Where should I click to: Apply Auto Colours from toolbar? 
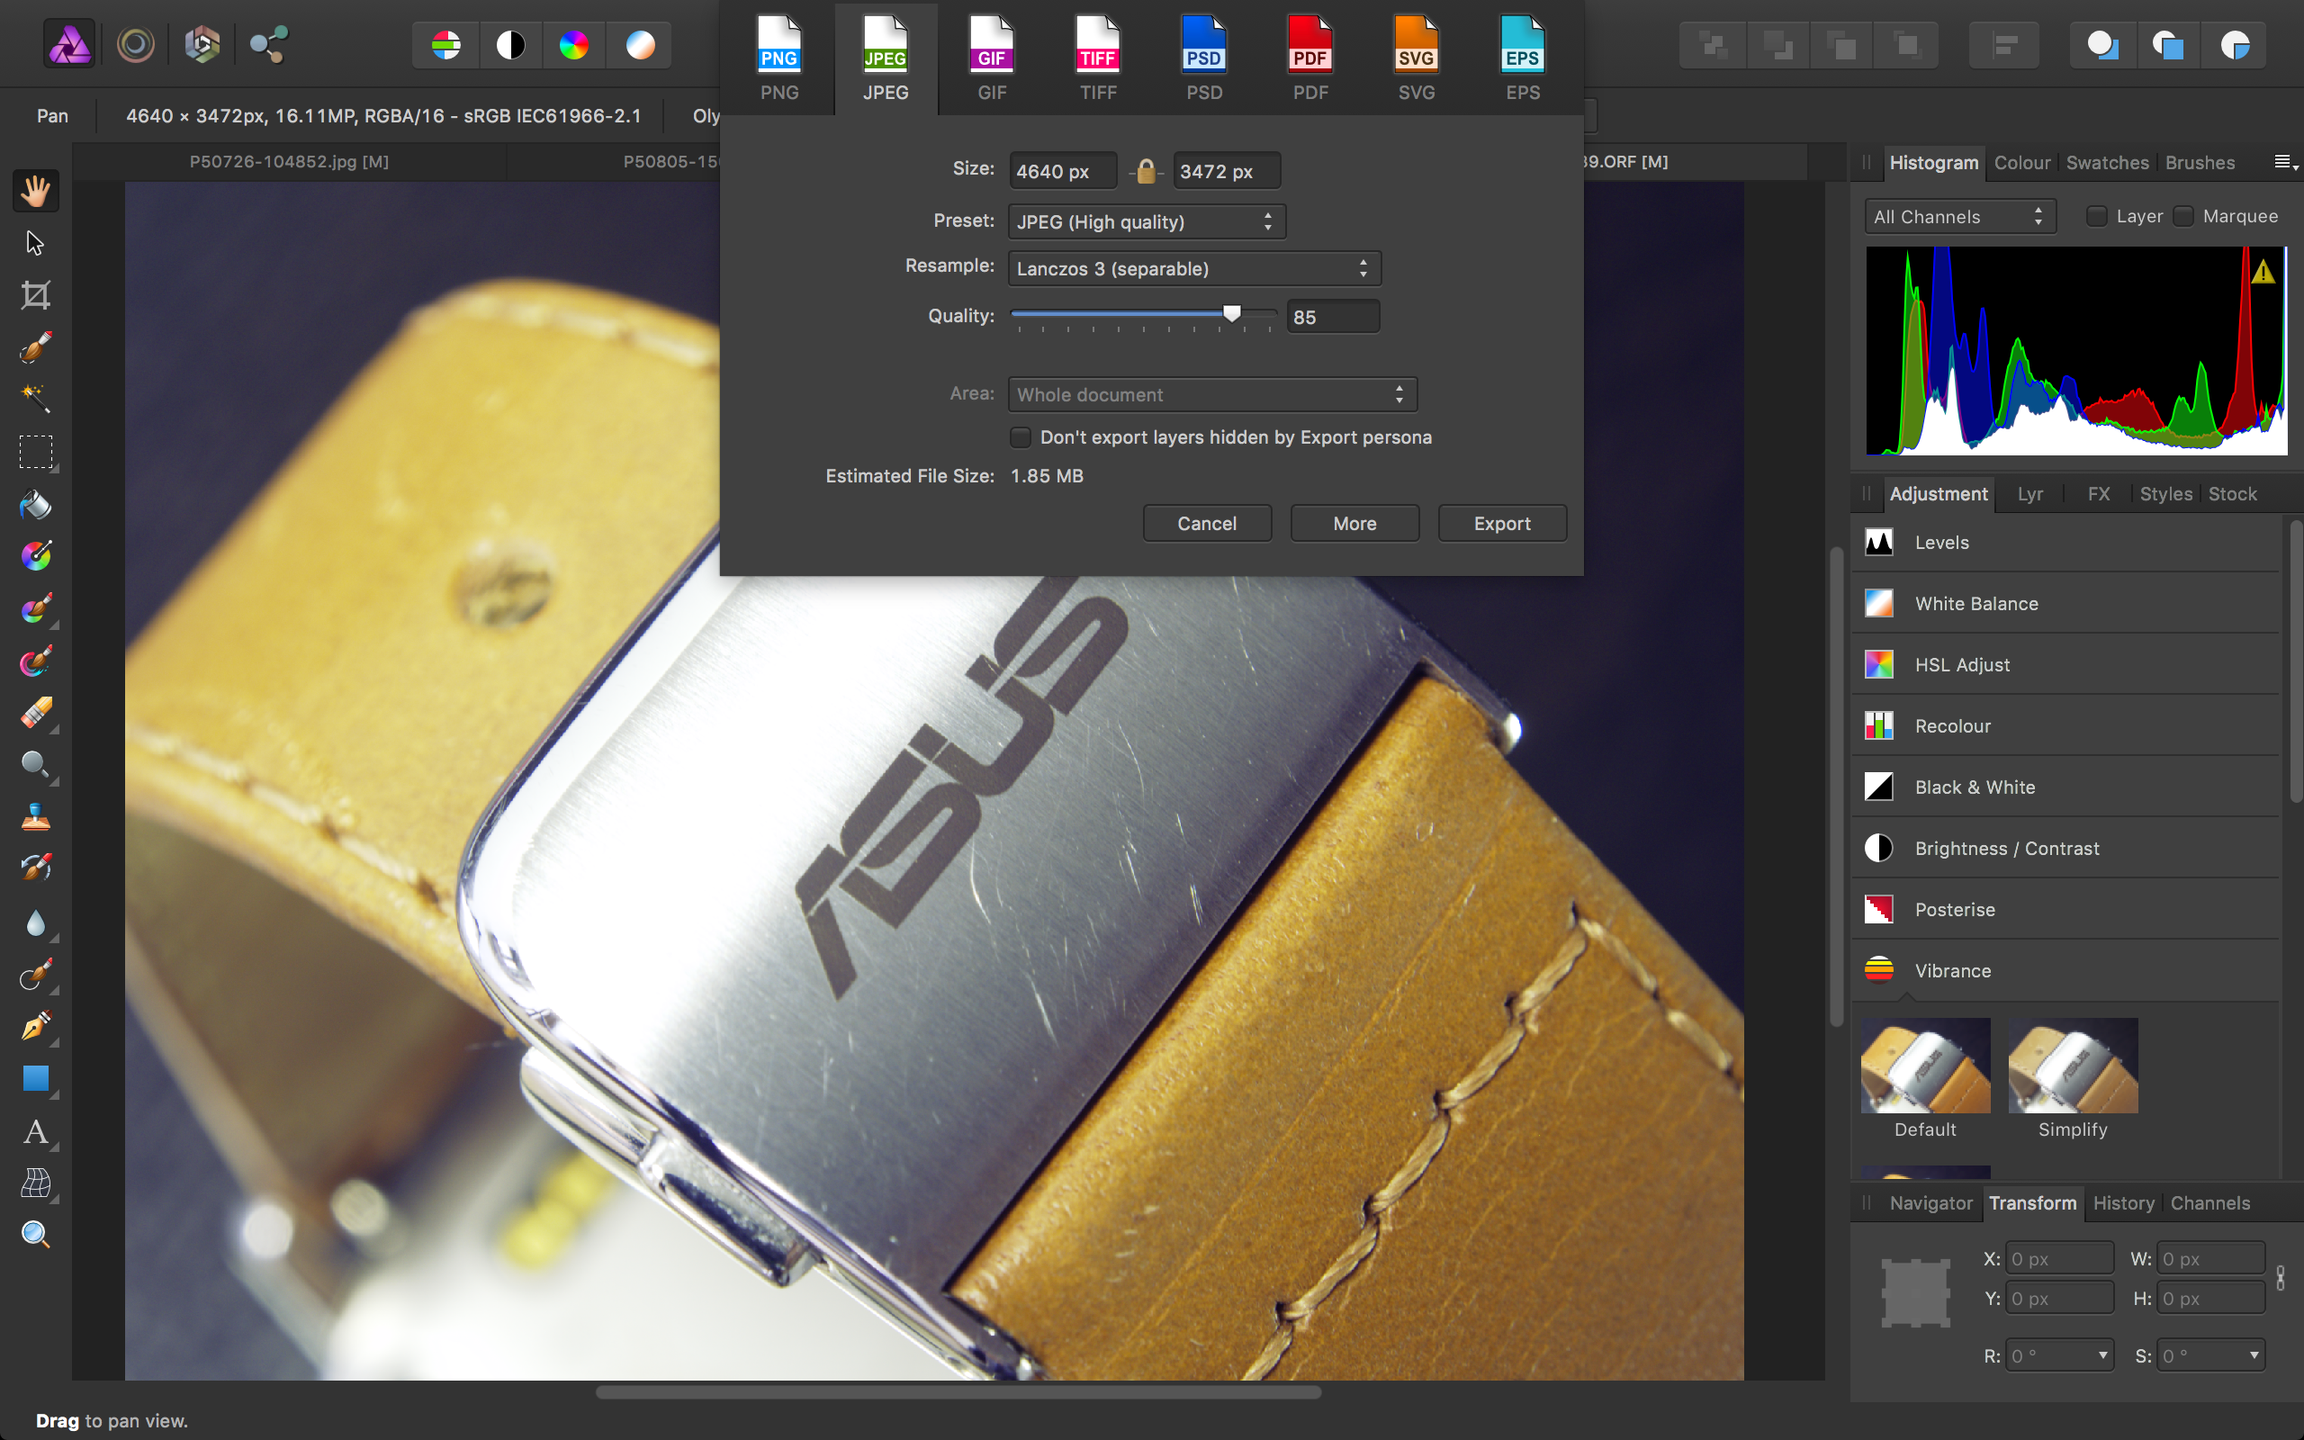click(x=574, y=45)
